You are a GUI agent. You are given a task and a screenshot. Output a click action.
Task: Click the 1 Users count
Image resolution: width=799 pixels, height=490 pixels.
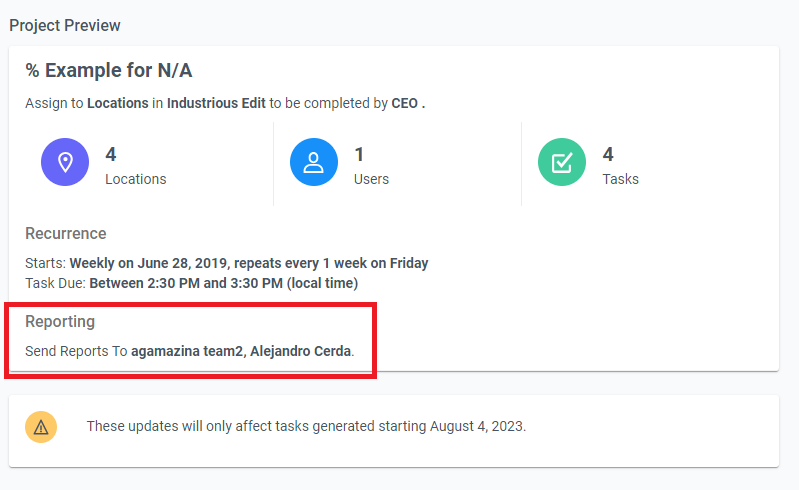[x=359, y=154]
